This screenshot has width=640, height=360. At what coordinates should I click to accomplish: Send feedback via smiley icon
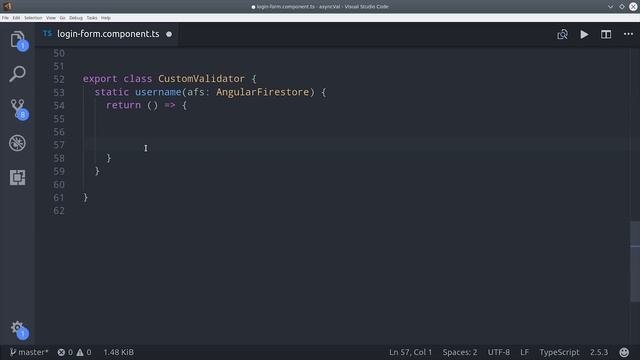624,352
